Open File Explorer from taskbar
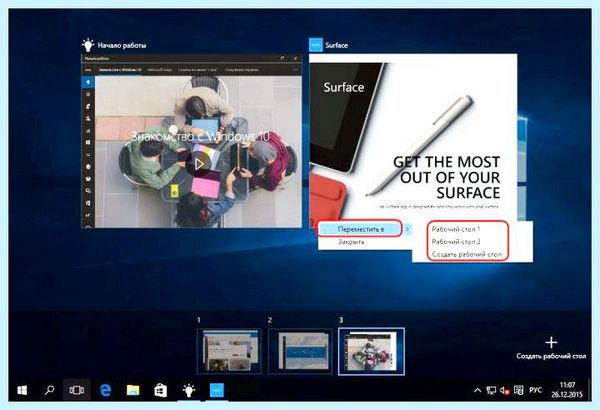The image size is (600, 410). click(133, 390)
